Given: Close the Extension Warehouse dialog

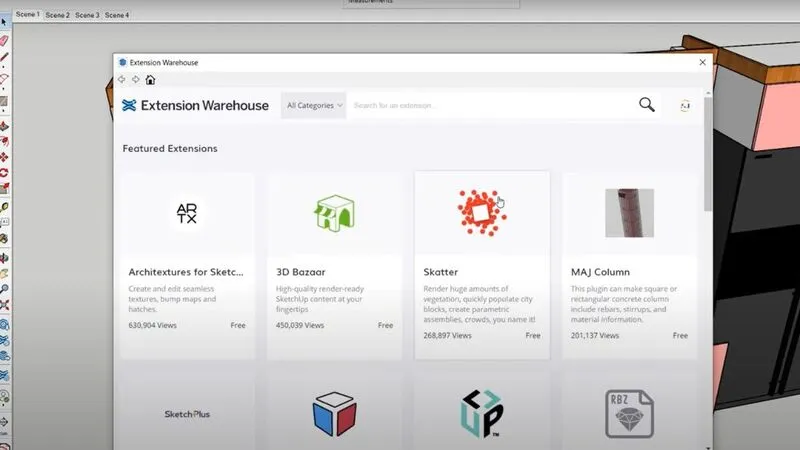Looking at the screenshot, I should 703,62.
